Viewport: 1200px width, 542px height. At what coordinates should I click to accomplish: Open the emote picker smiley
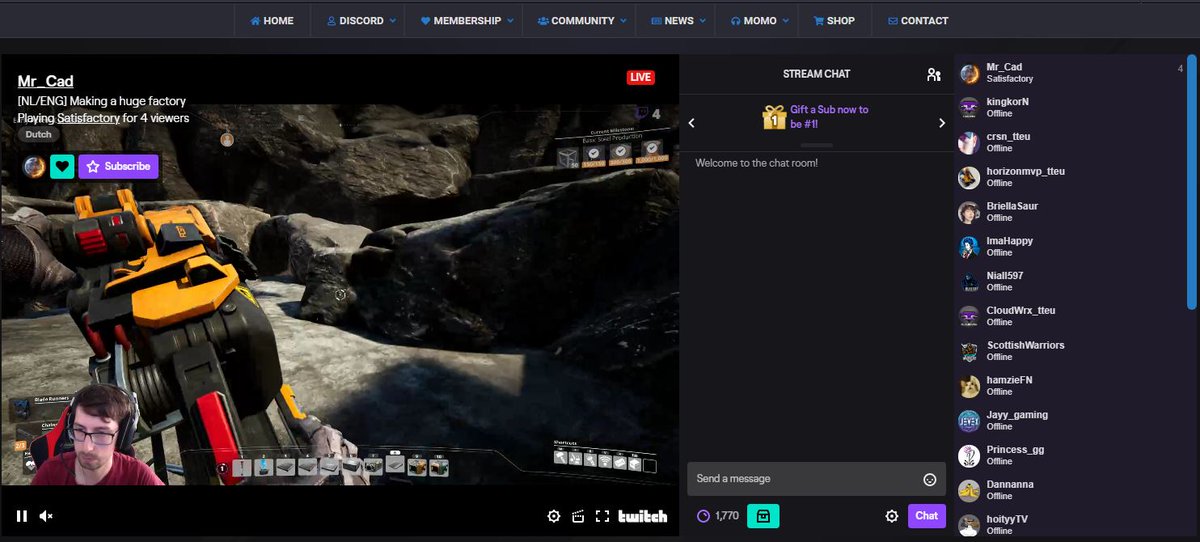coord(929,479)
